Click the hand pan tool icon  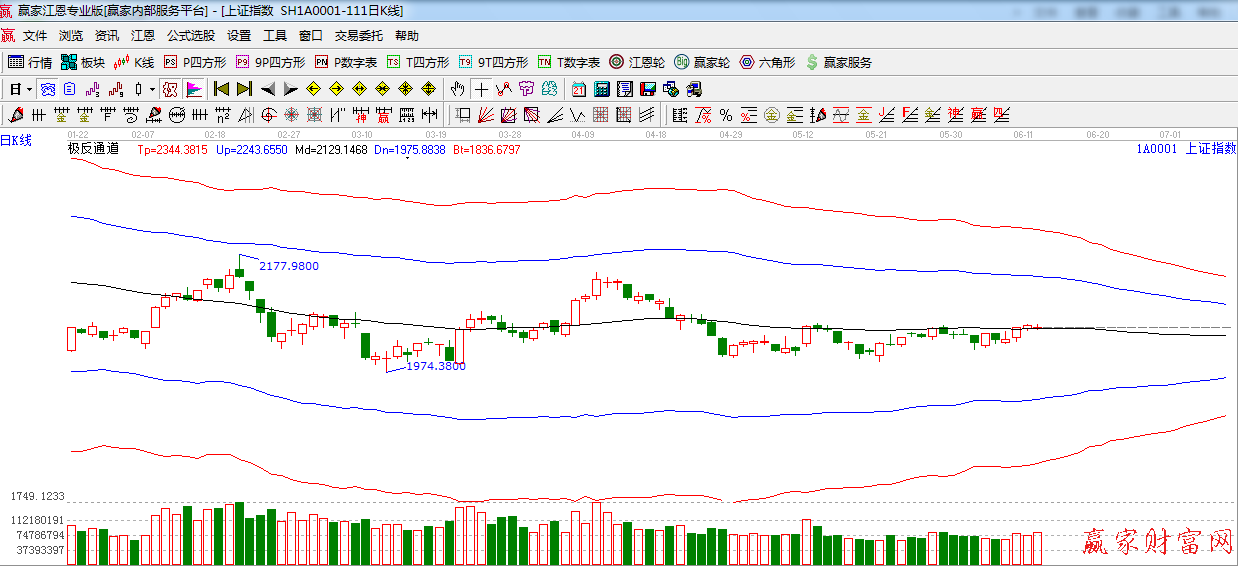coord(458,89)
